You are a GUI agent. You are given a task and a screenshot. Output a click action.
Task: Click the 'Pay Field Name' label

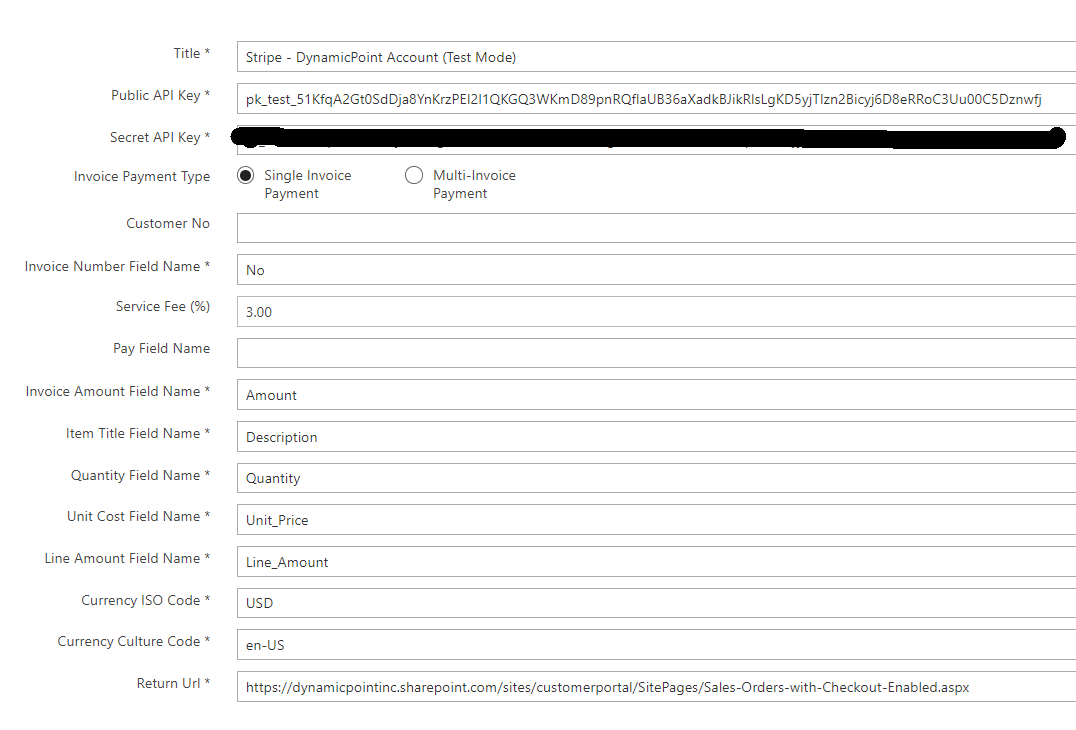point(162,349)
